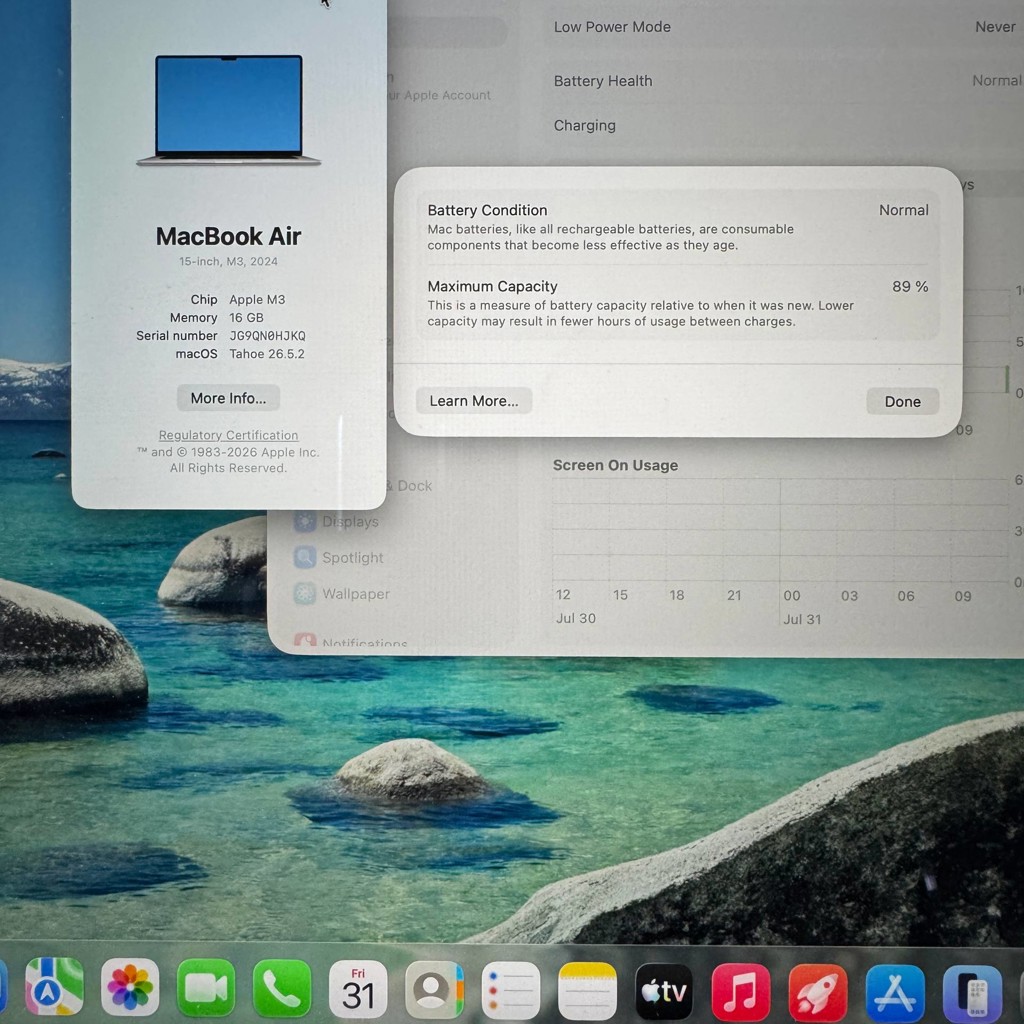This screenshot has width=1024, height=1024.
Task: Open Reminders from the Dock
Action: (x=511, y=991)
